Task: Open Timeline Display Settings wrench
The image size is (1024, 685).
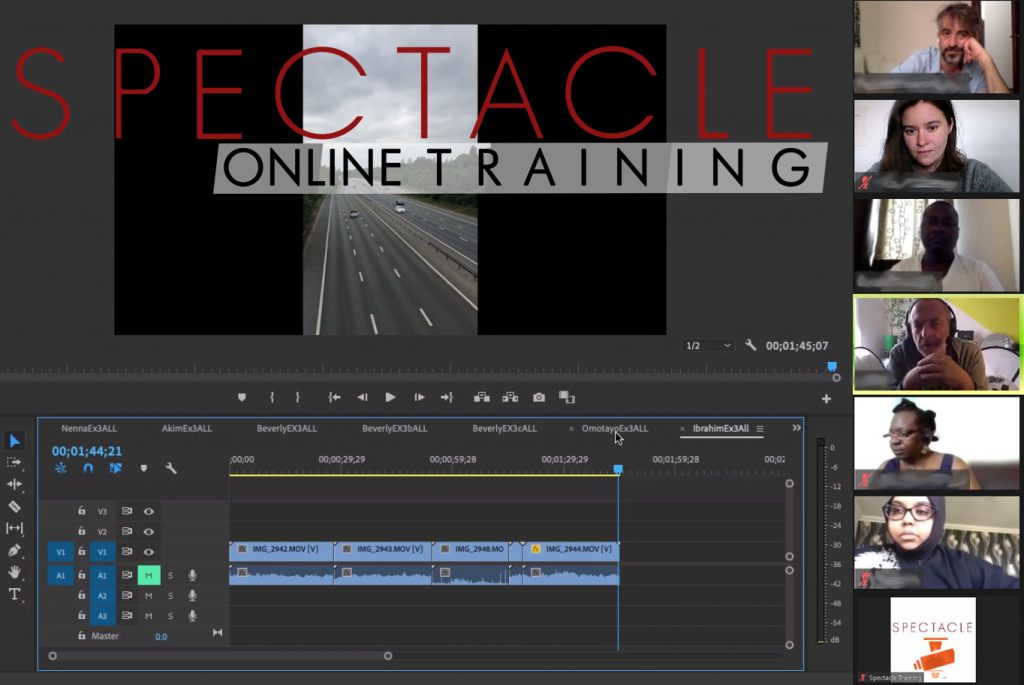Action: (x=171, y=468)
